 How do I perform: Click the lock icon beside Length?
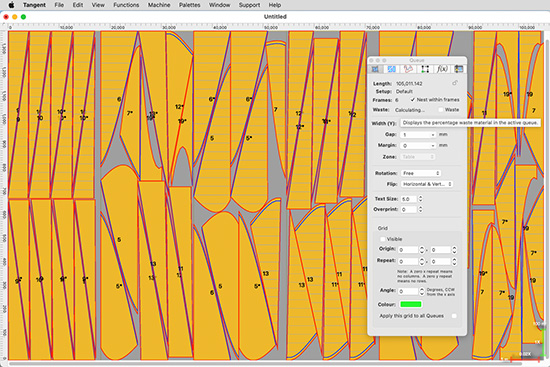pos(455,83)
